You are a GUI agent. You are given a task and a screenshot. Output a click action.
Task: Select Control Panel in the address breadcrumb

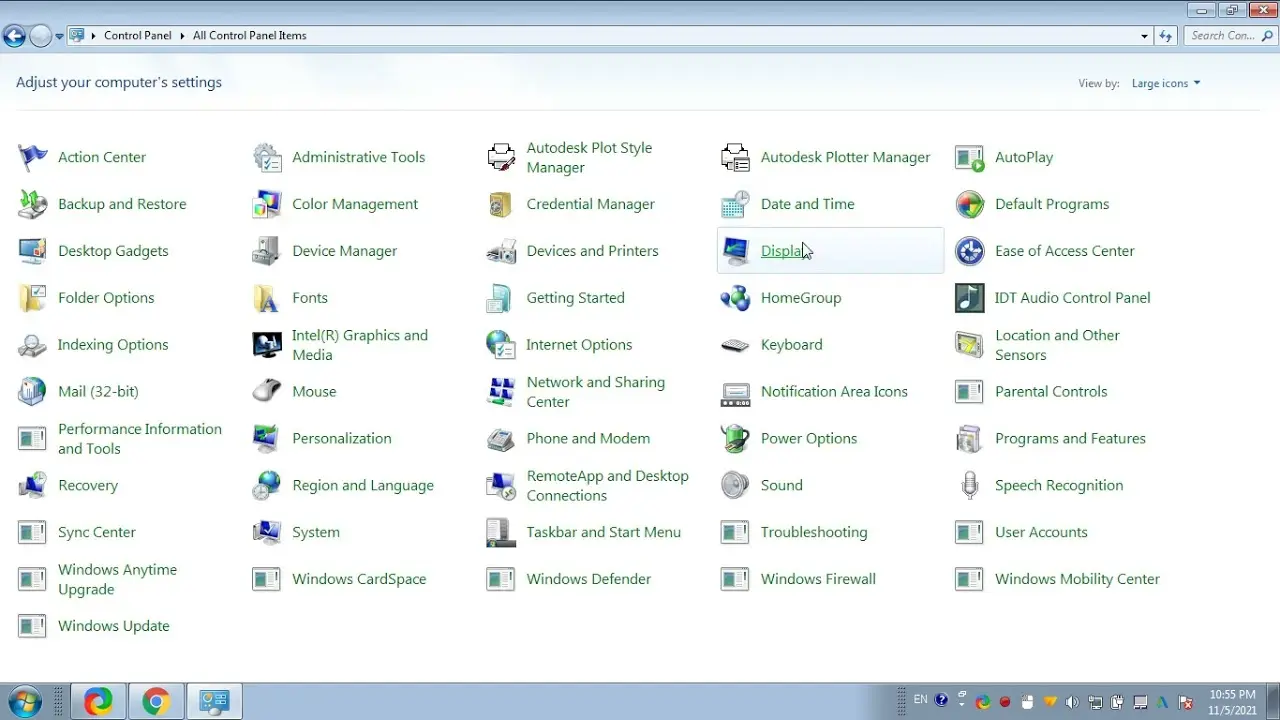point(138,35)
